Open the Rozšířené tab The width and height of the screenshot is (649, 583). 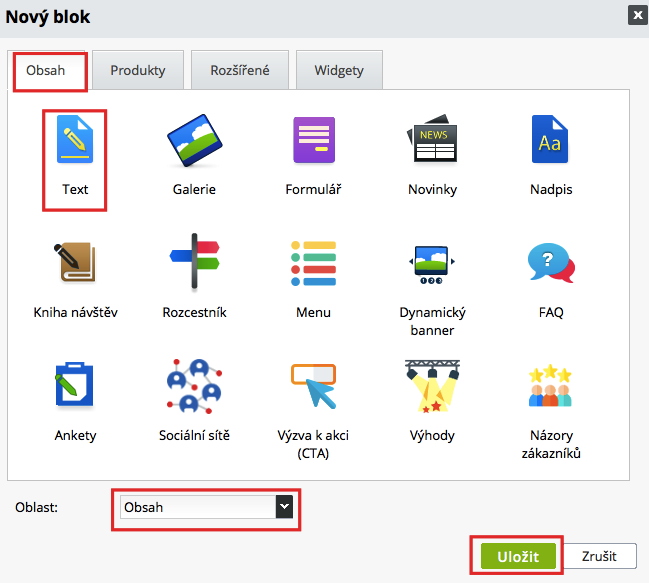(240, 71)
